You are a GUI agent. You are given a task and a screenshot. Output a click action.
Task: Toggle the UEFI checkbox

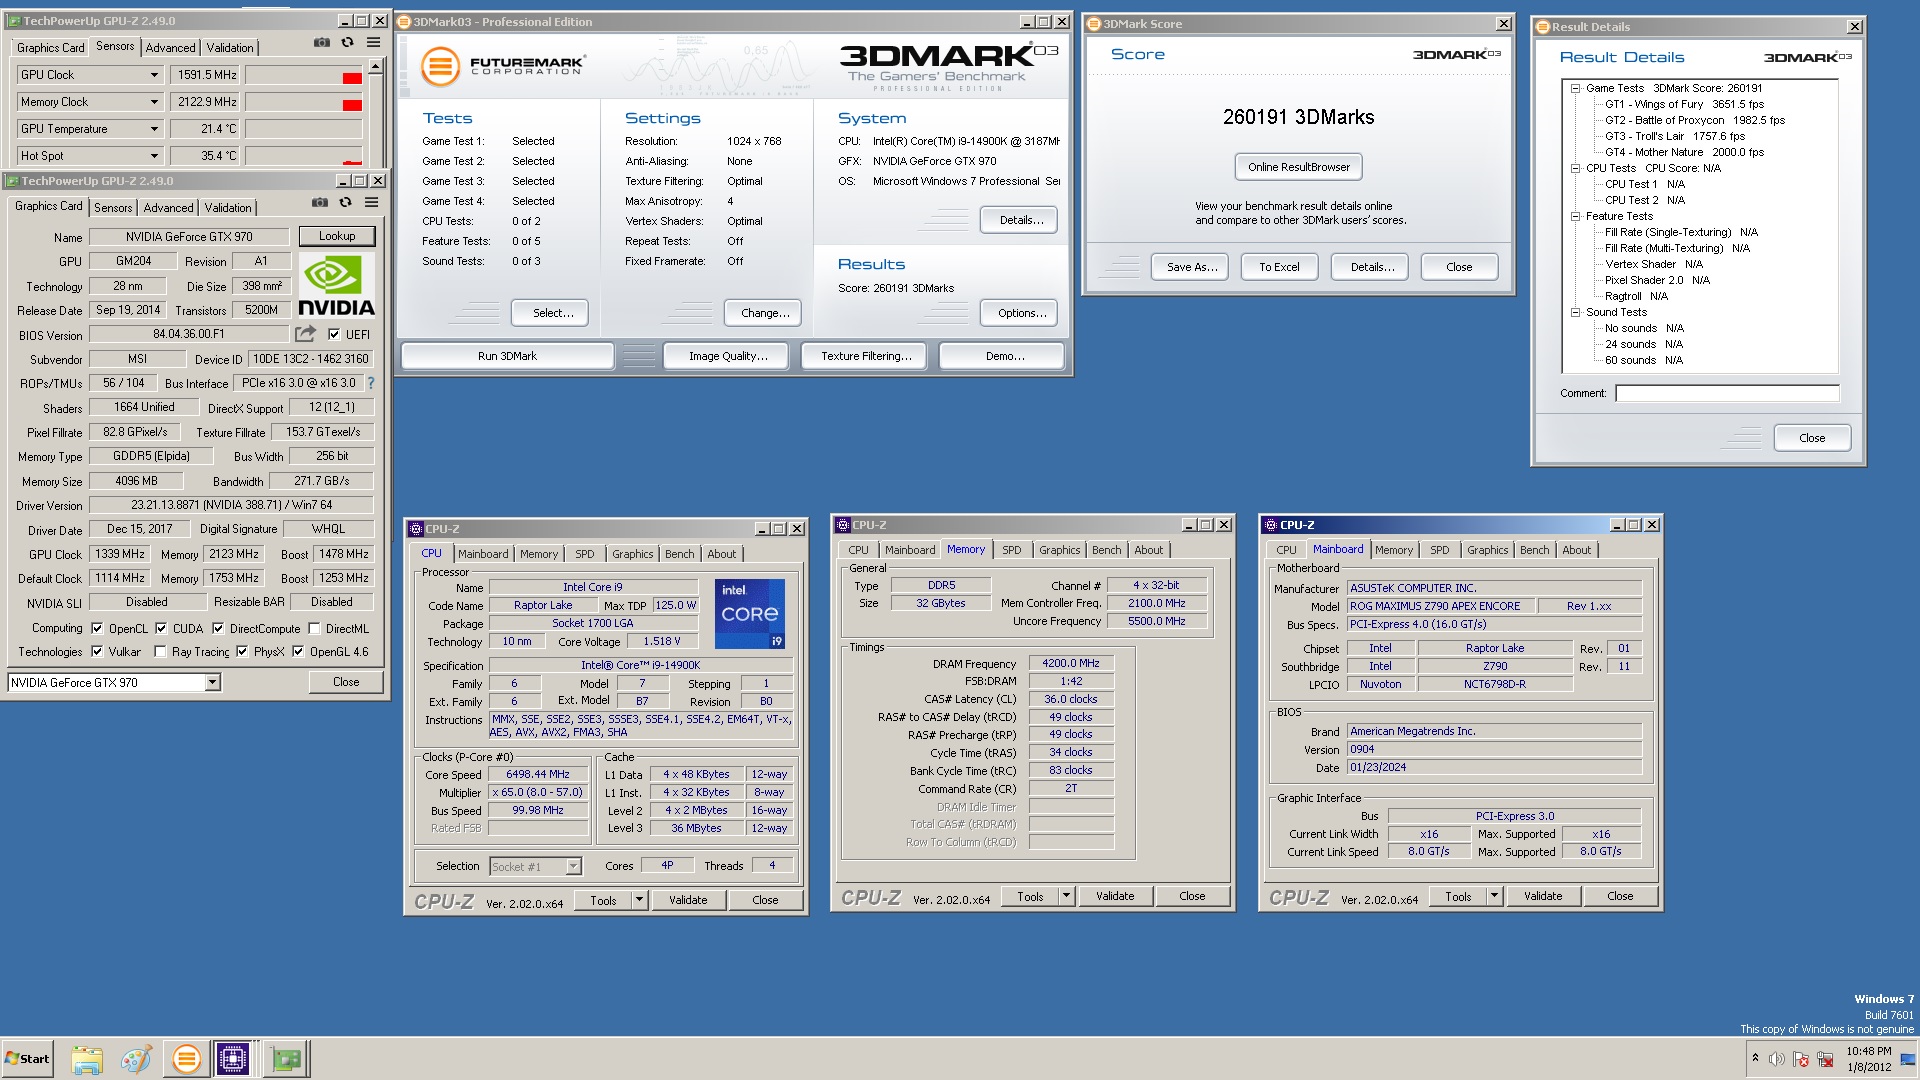(334, 334)
